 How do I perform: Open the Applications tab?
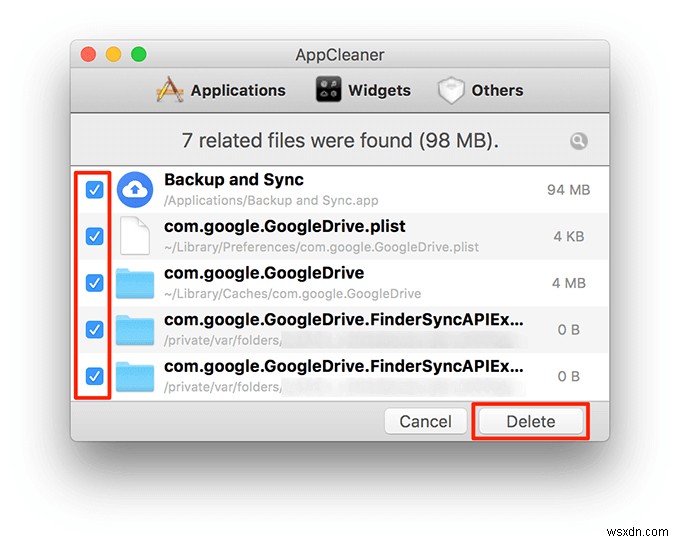221,90
